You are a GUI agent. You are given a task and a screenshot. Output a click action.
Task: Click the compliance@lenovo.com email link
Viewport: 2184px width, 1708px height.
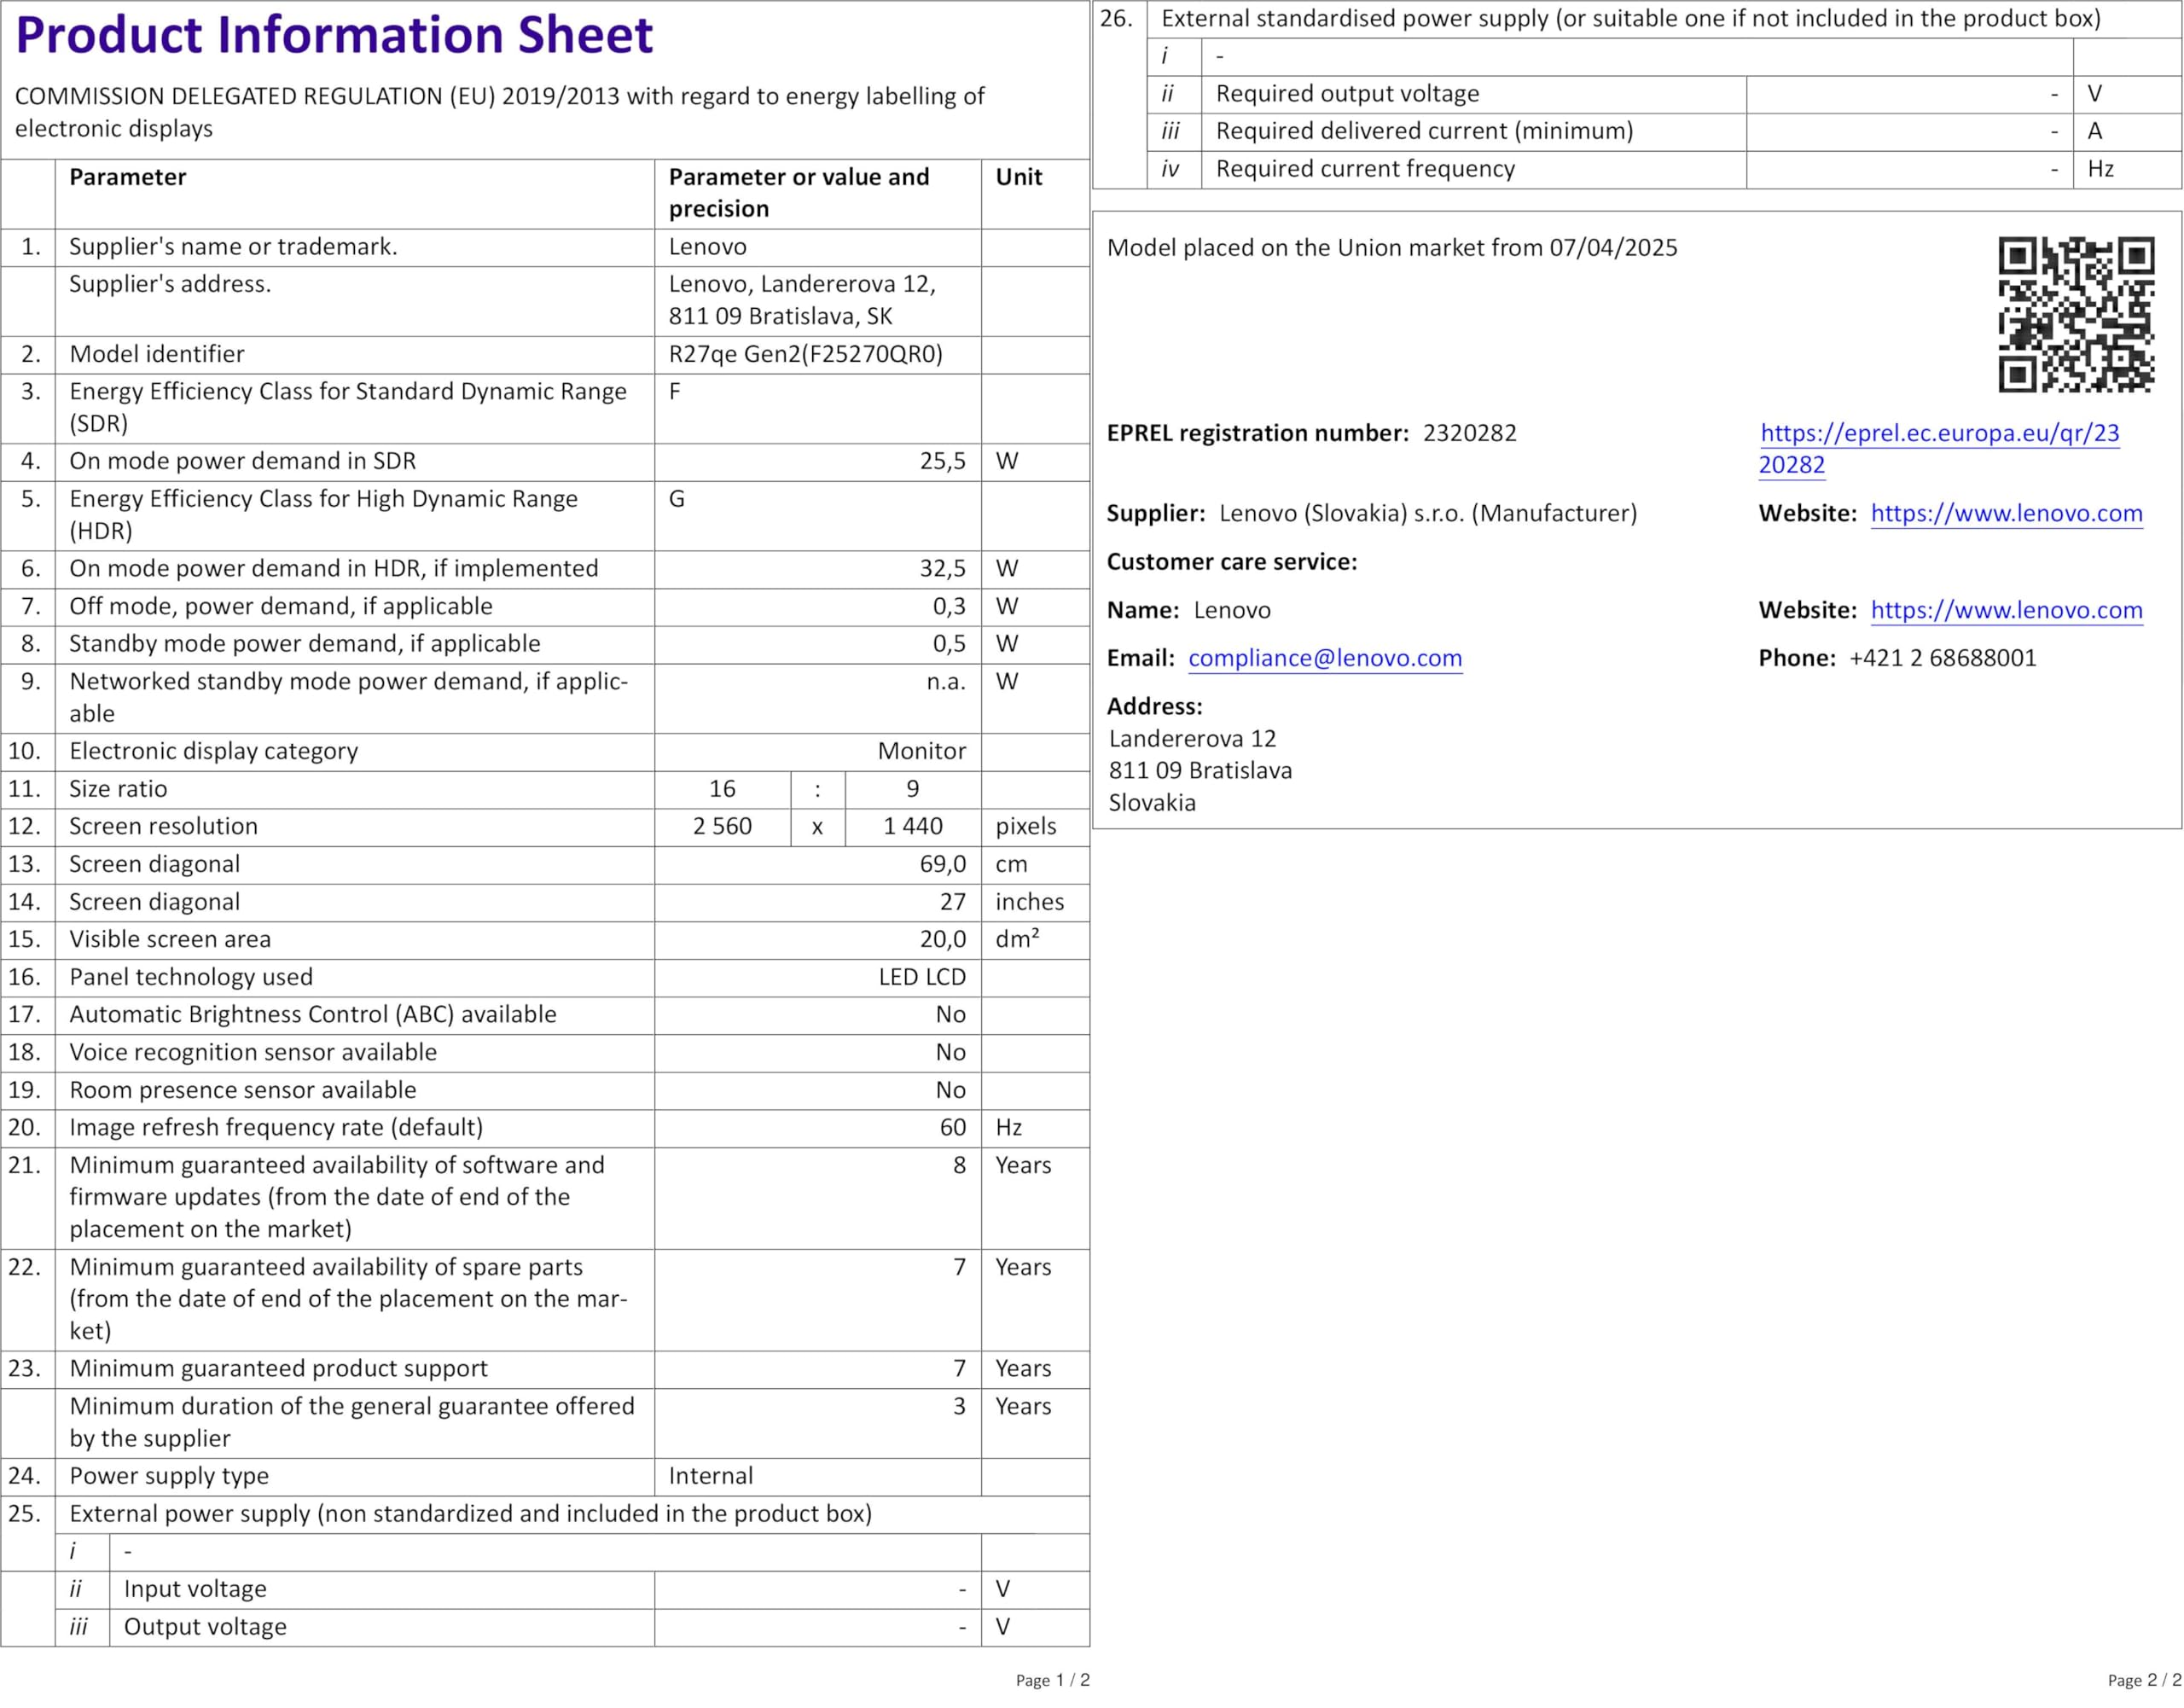[1324, 658]
